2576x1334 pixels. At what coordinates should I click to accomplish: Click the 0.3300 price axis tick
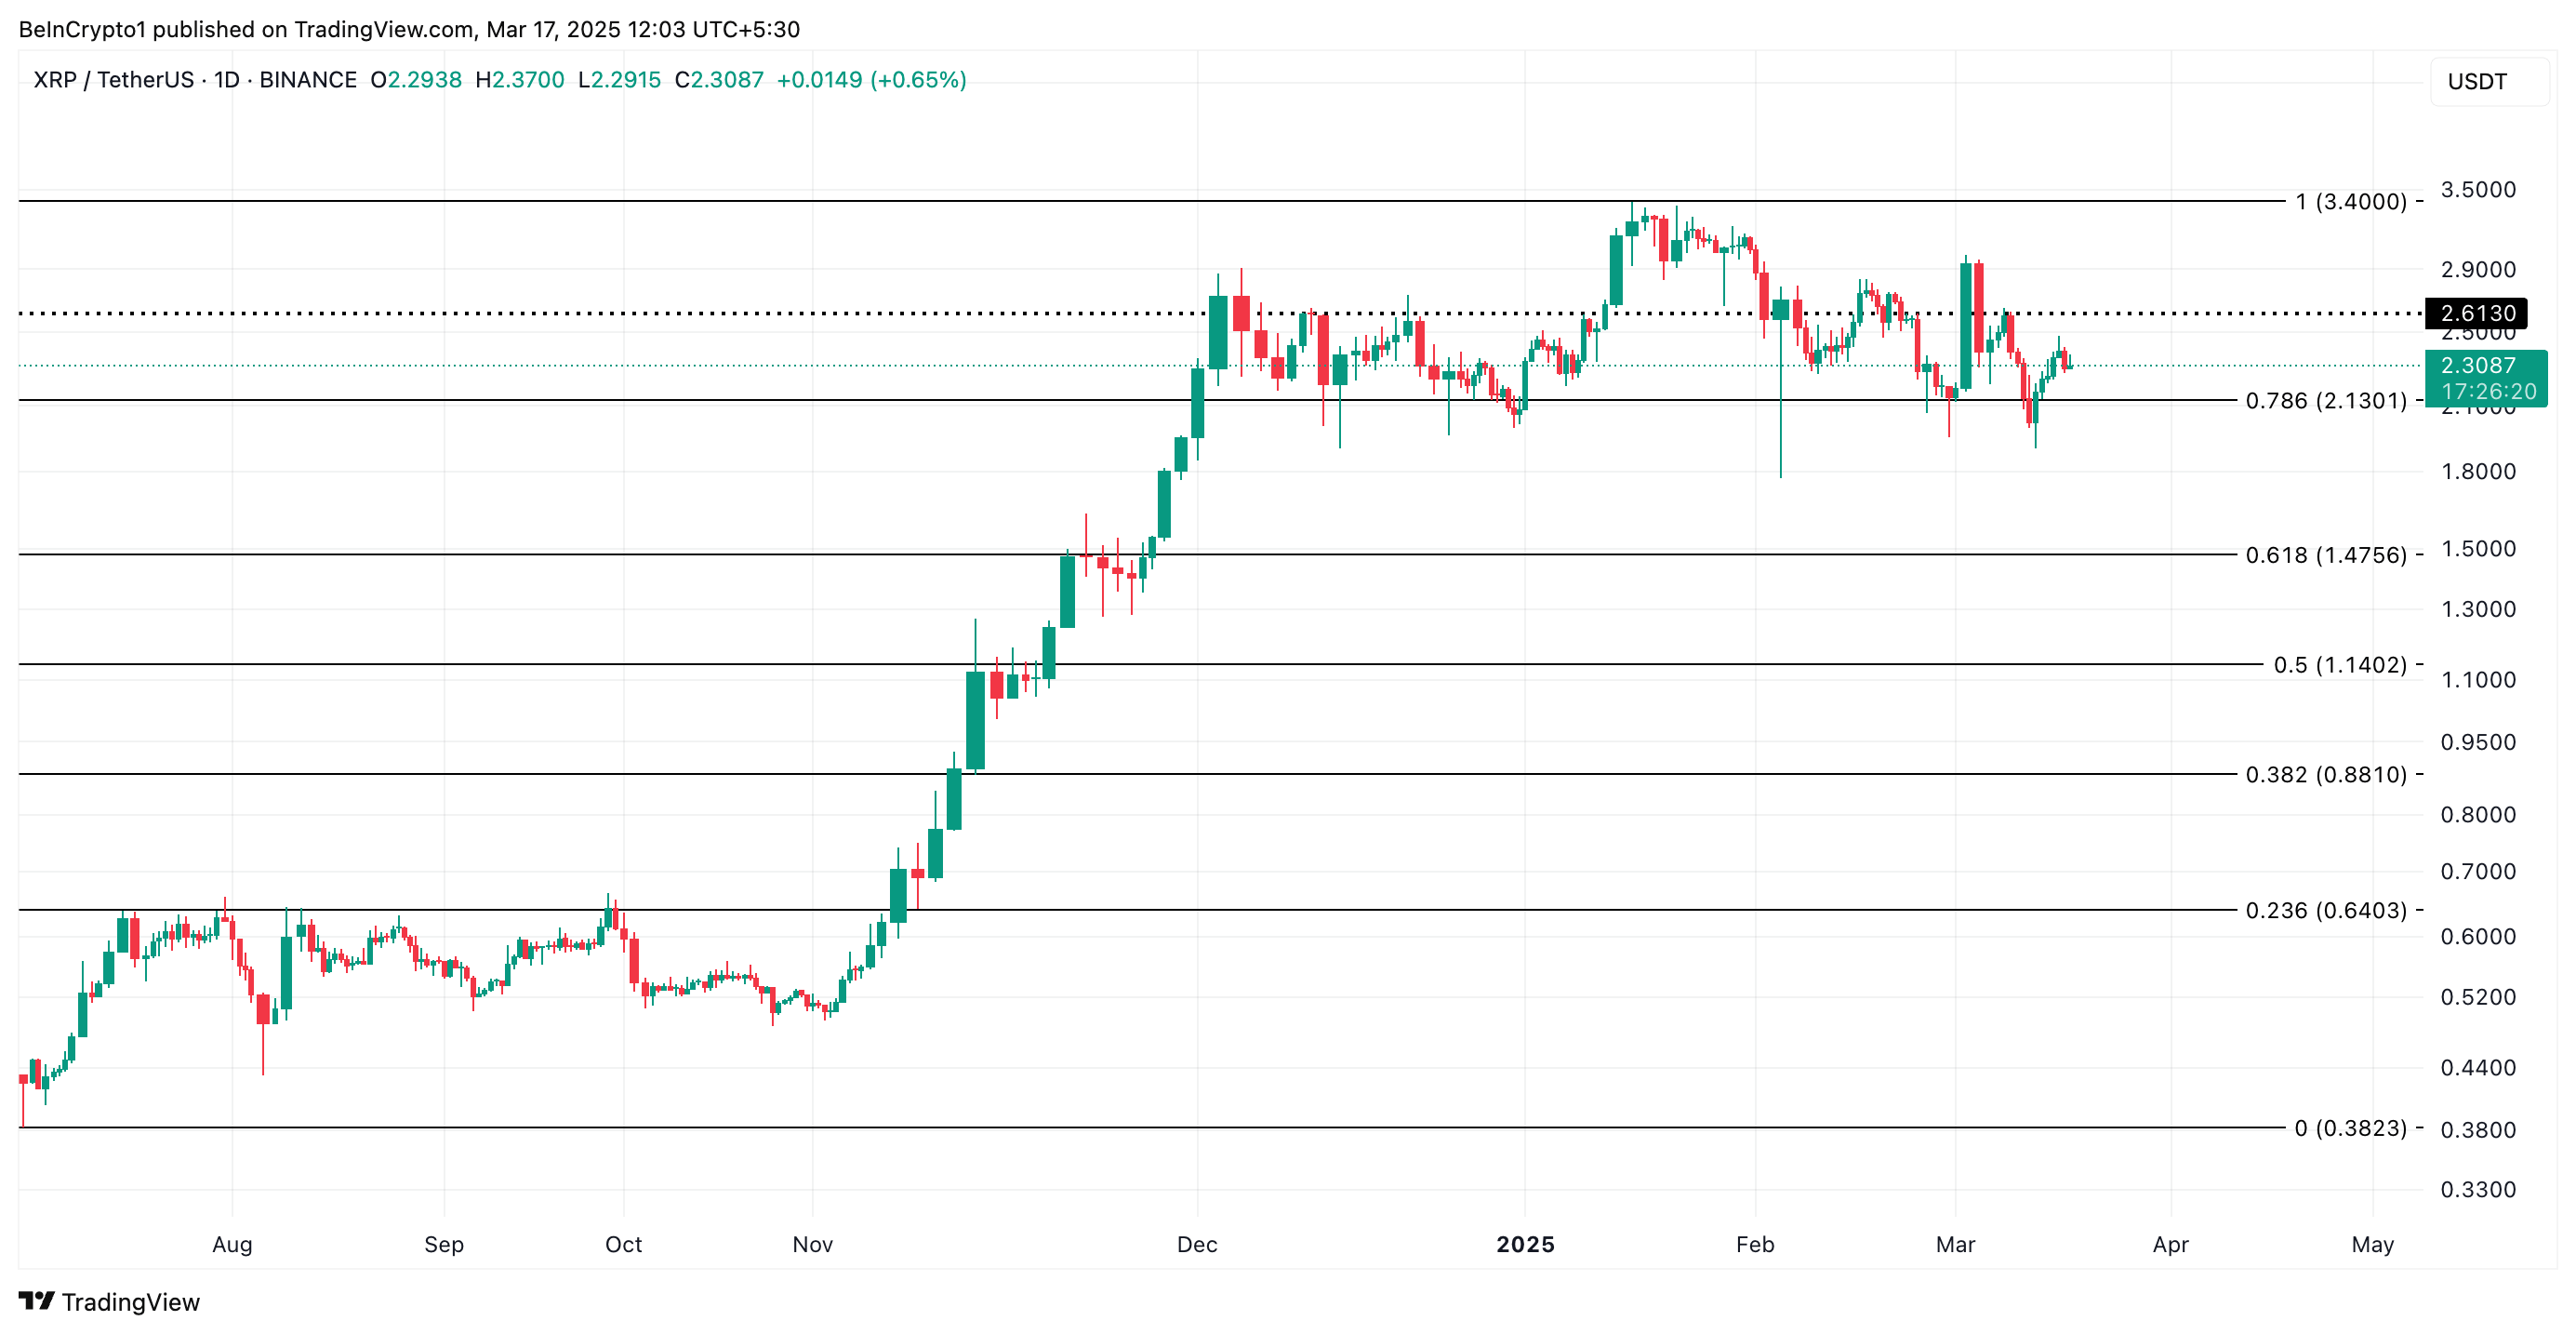2478,1190
